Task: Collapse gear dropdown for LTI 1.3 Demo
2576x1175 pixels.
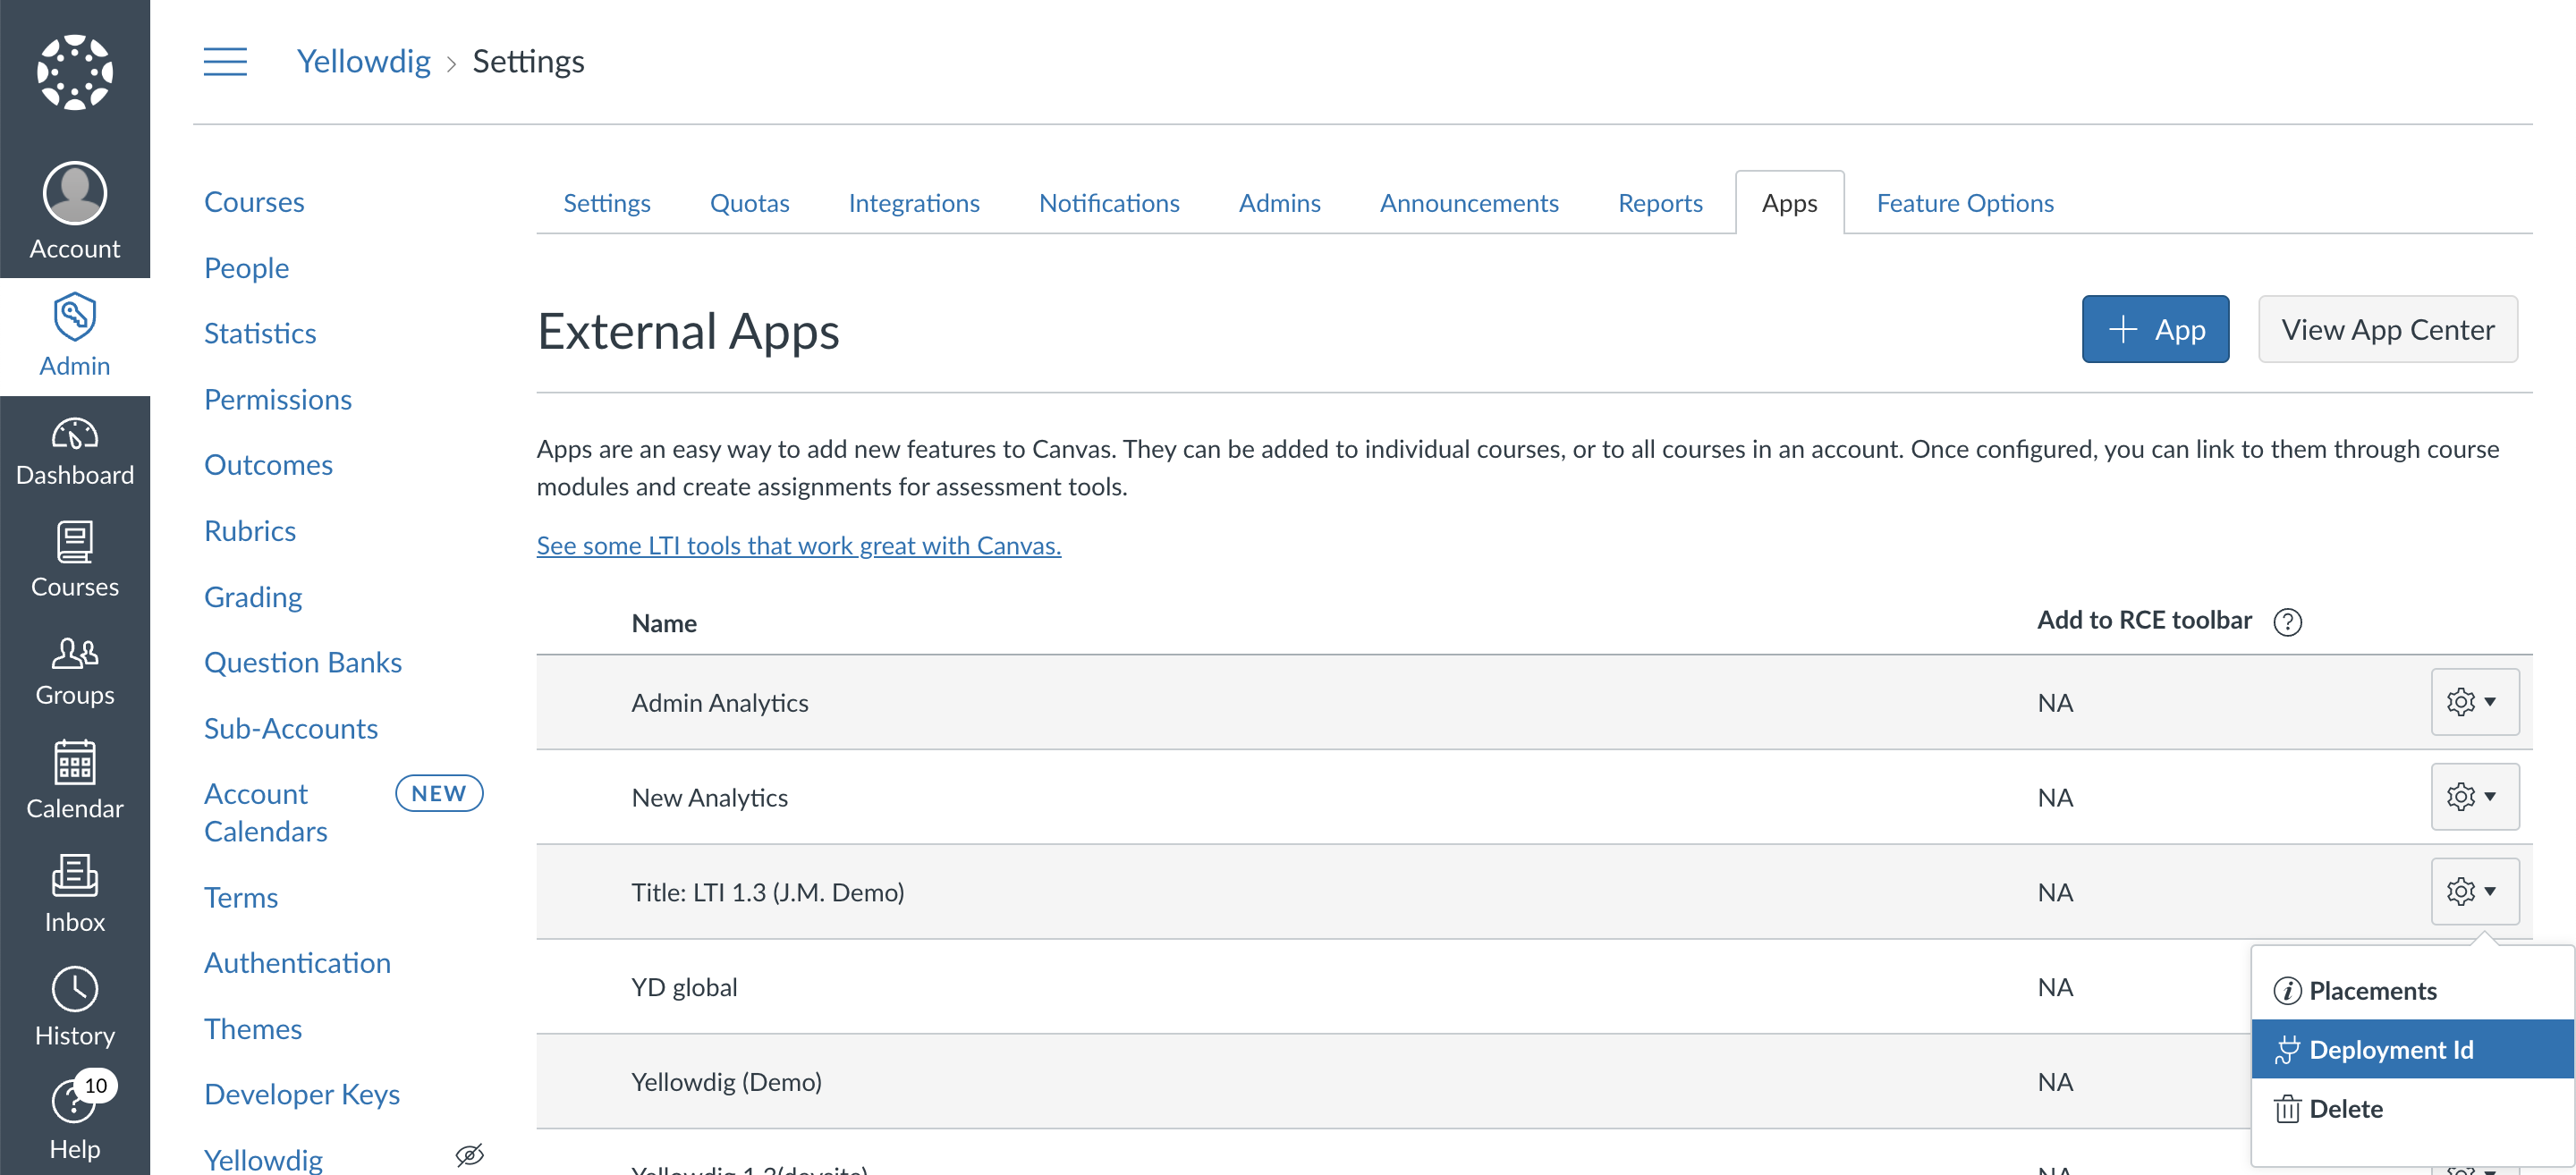Action: (x=2474, y=891)
